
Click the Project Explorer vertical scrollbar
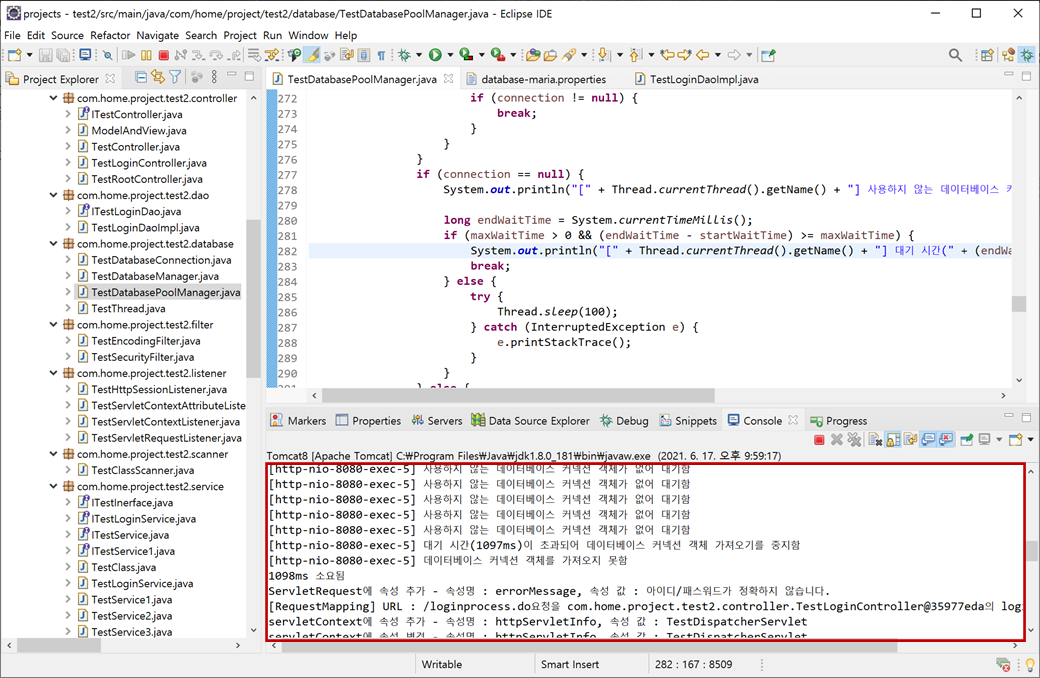[253, 299]
